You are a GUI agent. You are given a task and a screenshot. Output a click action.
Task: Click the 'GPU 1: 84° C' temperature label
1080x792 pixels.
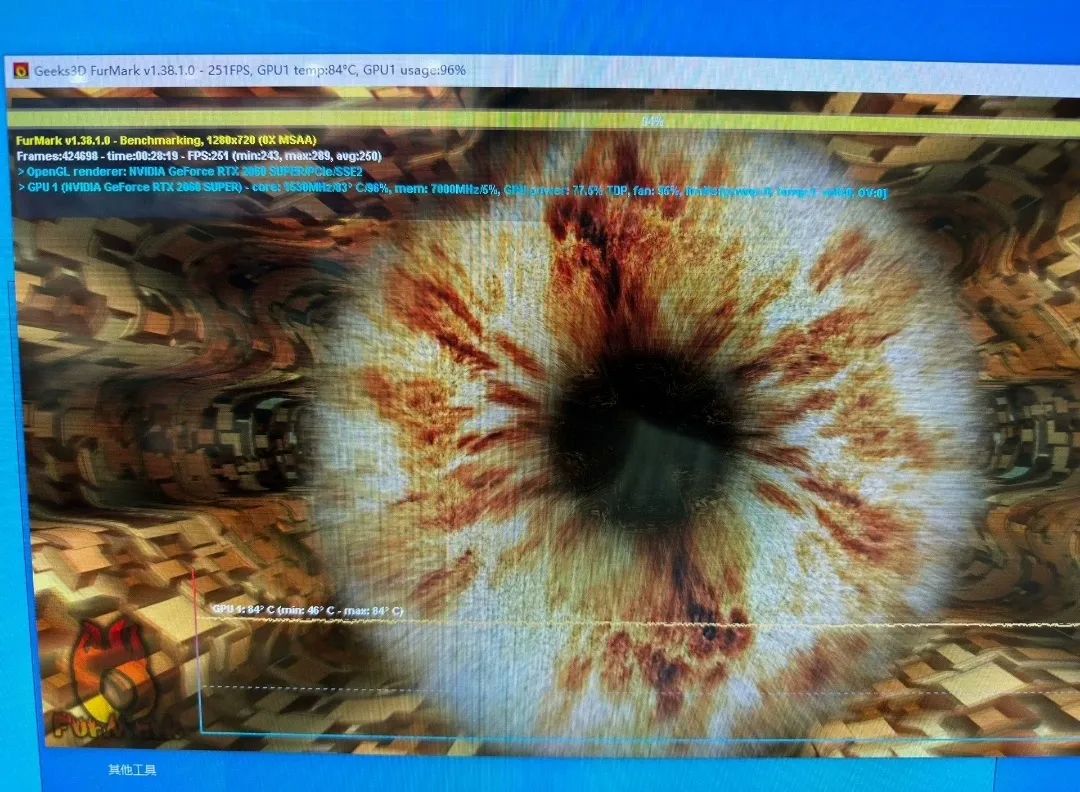point(308,610)
